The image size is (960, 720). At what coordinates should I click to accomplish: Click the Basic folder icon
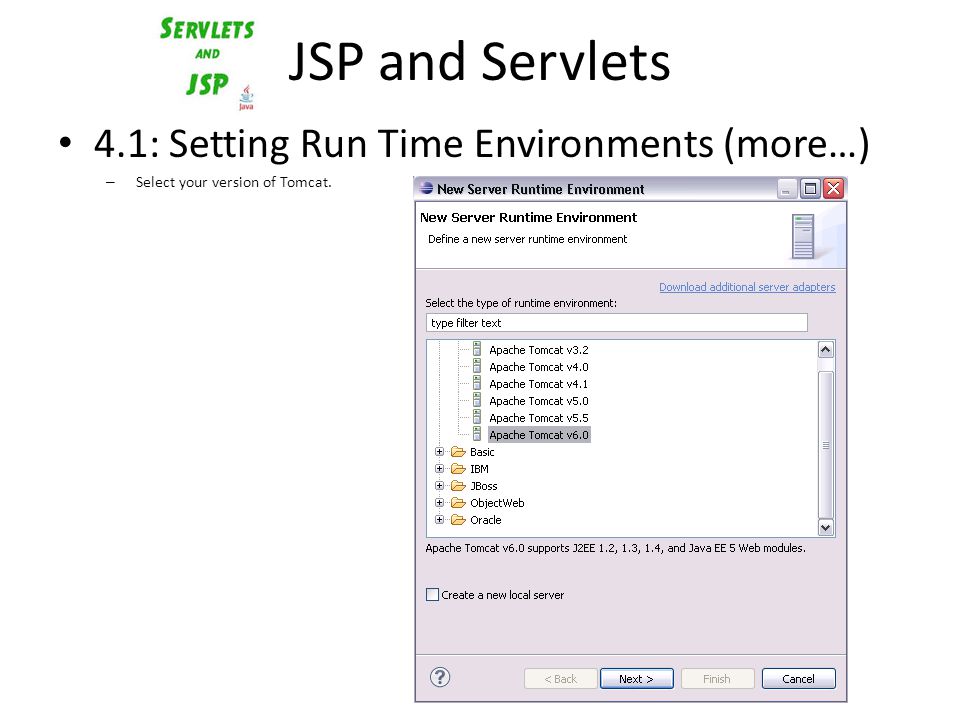point(458,452)
